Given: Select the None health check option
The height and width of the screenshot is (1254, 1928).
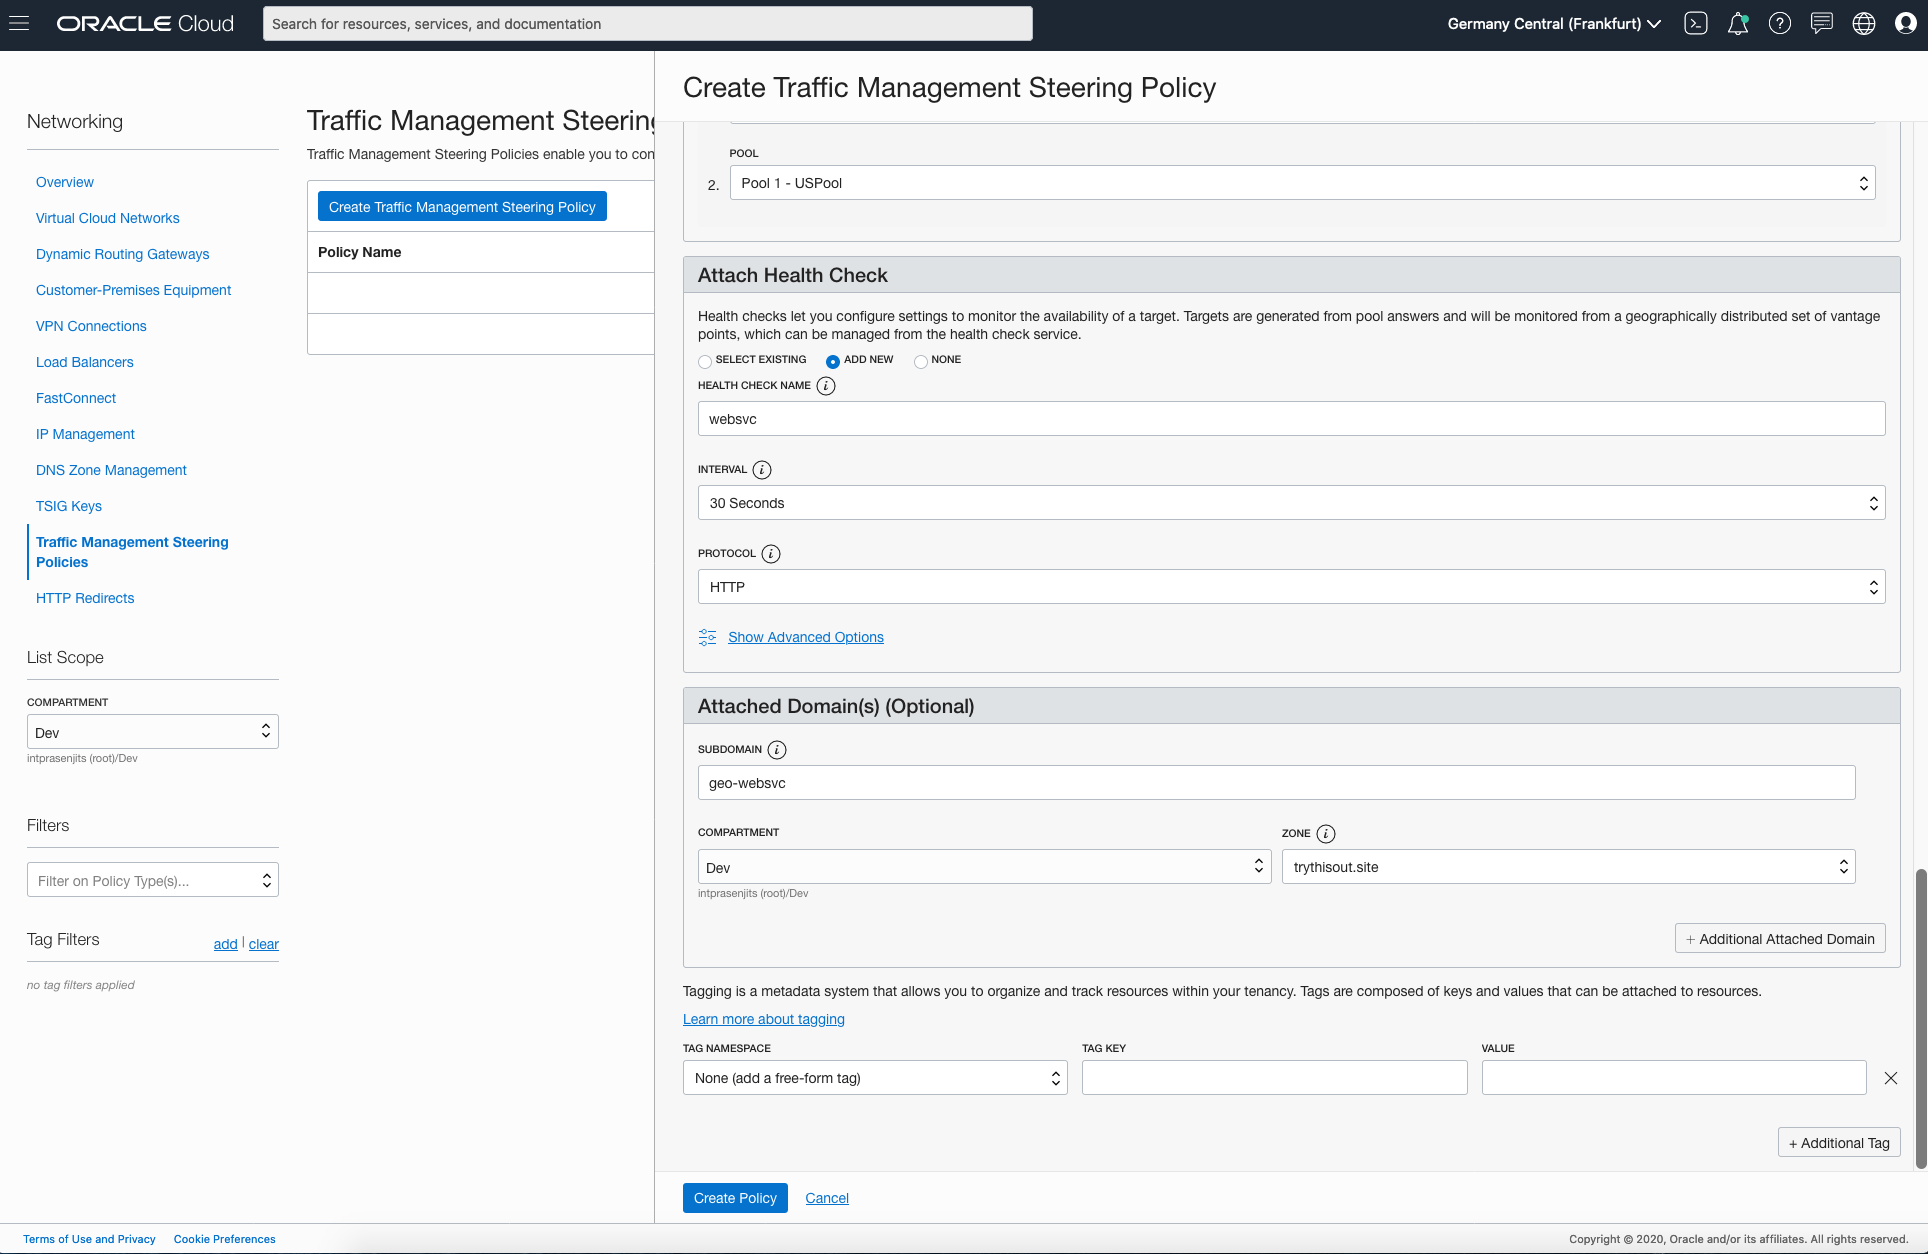Looking at the screenshot, I should point(920,361).
